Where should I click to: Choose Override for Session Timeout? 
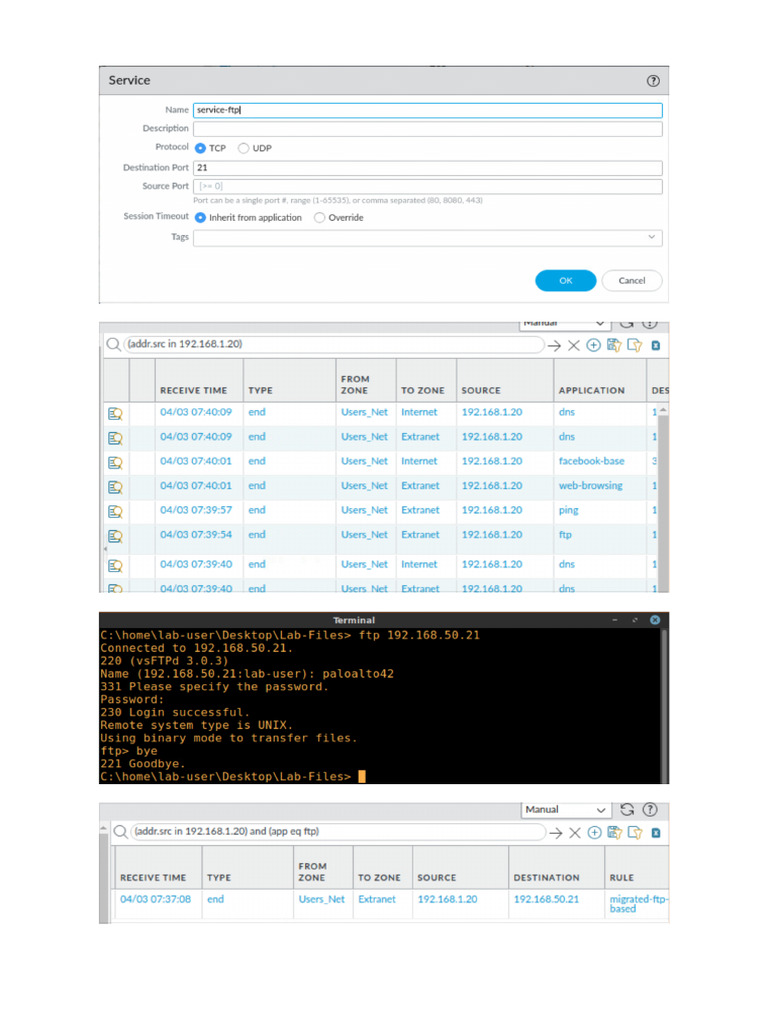[x=320, y=217]
